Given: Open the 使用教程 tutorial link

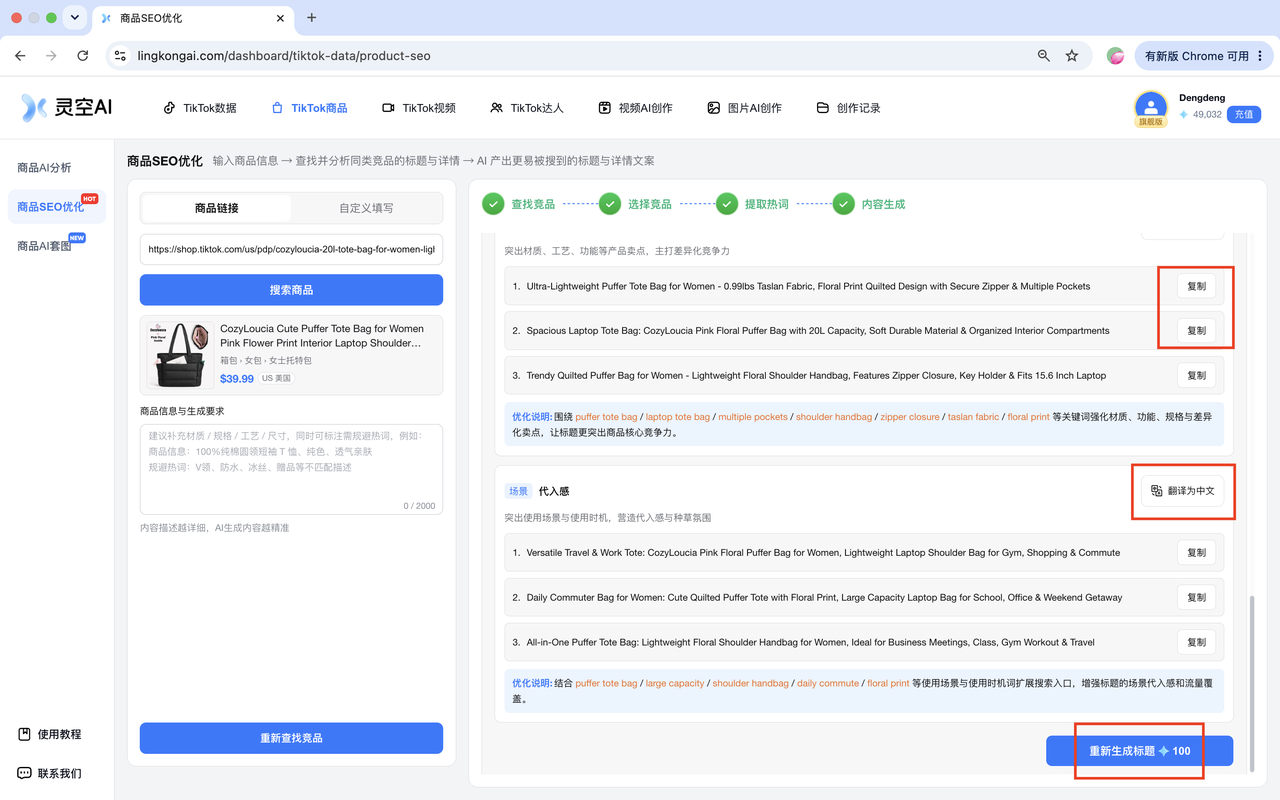Looking at the screenshot, I should (50, 734).
